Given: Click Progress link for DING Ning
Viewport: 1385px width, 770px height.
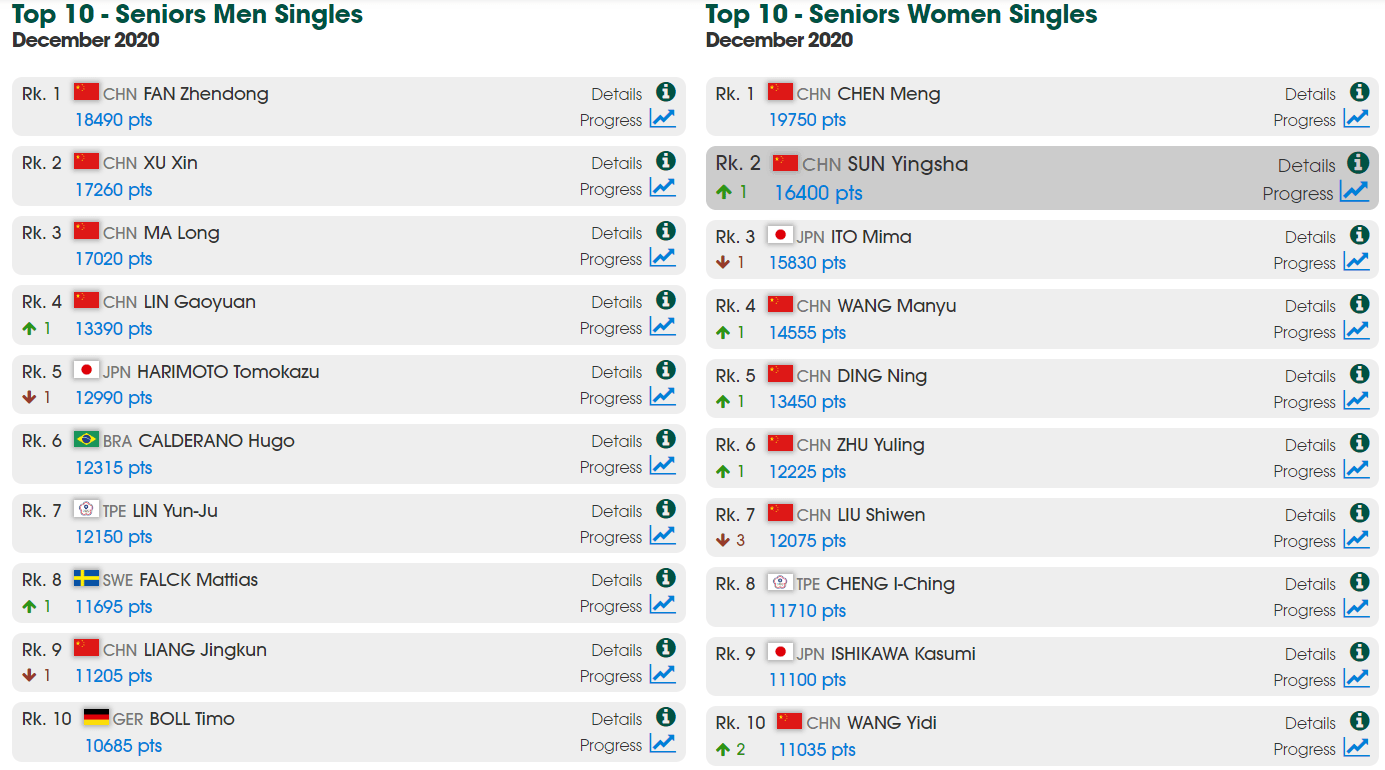Looking at the screenshot, I should (x=1304, y=402).
